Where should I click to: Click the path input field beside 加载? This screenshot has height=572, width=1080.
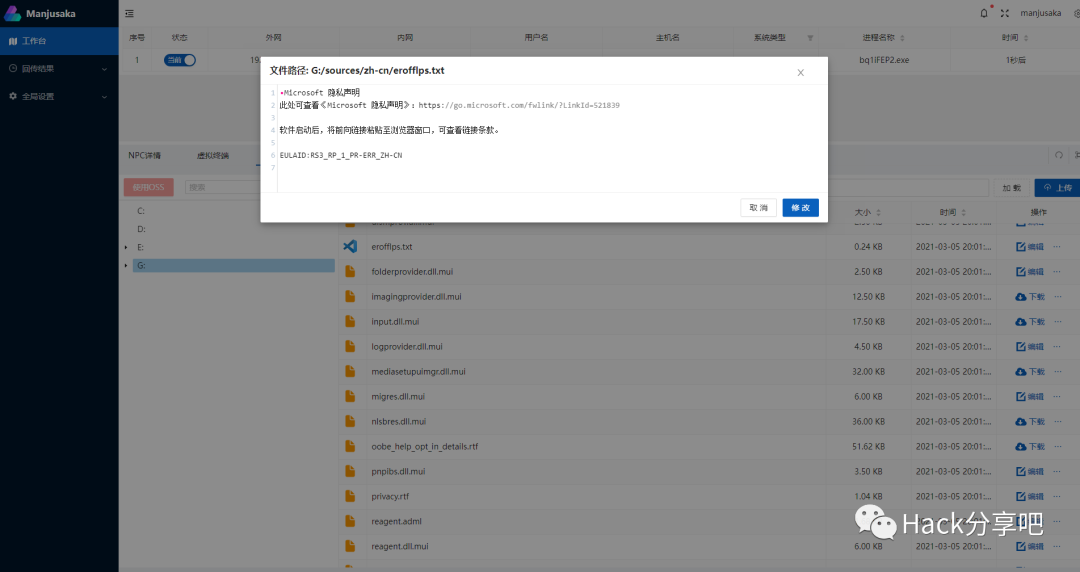[908, 187]
